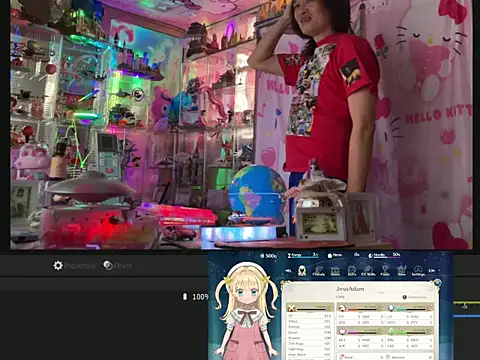Click the Energy bar in top status
The height and width of the screenshot is (360, 480).
pos(303,255)
